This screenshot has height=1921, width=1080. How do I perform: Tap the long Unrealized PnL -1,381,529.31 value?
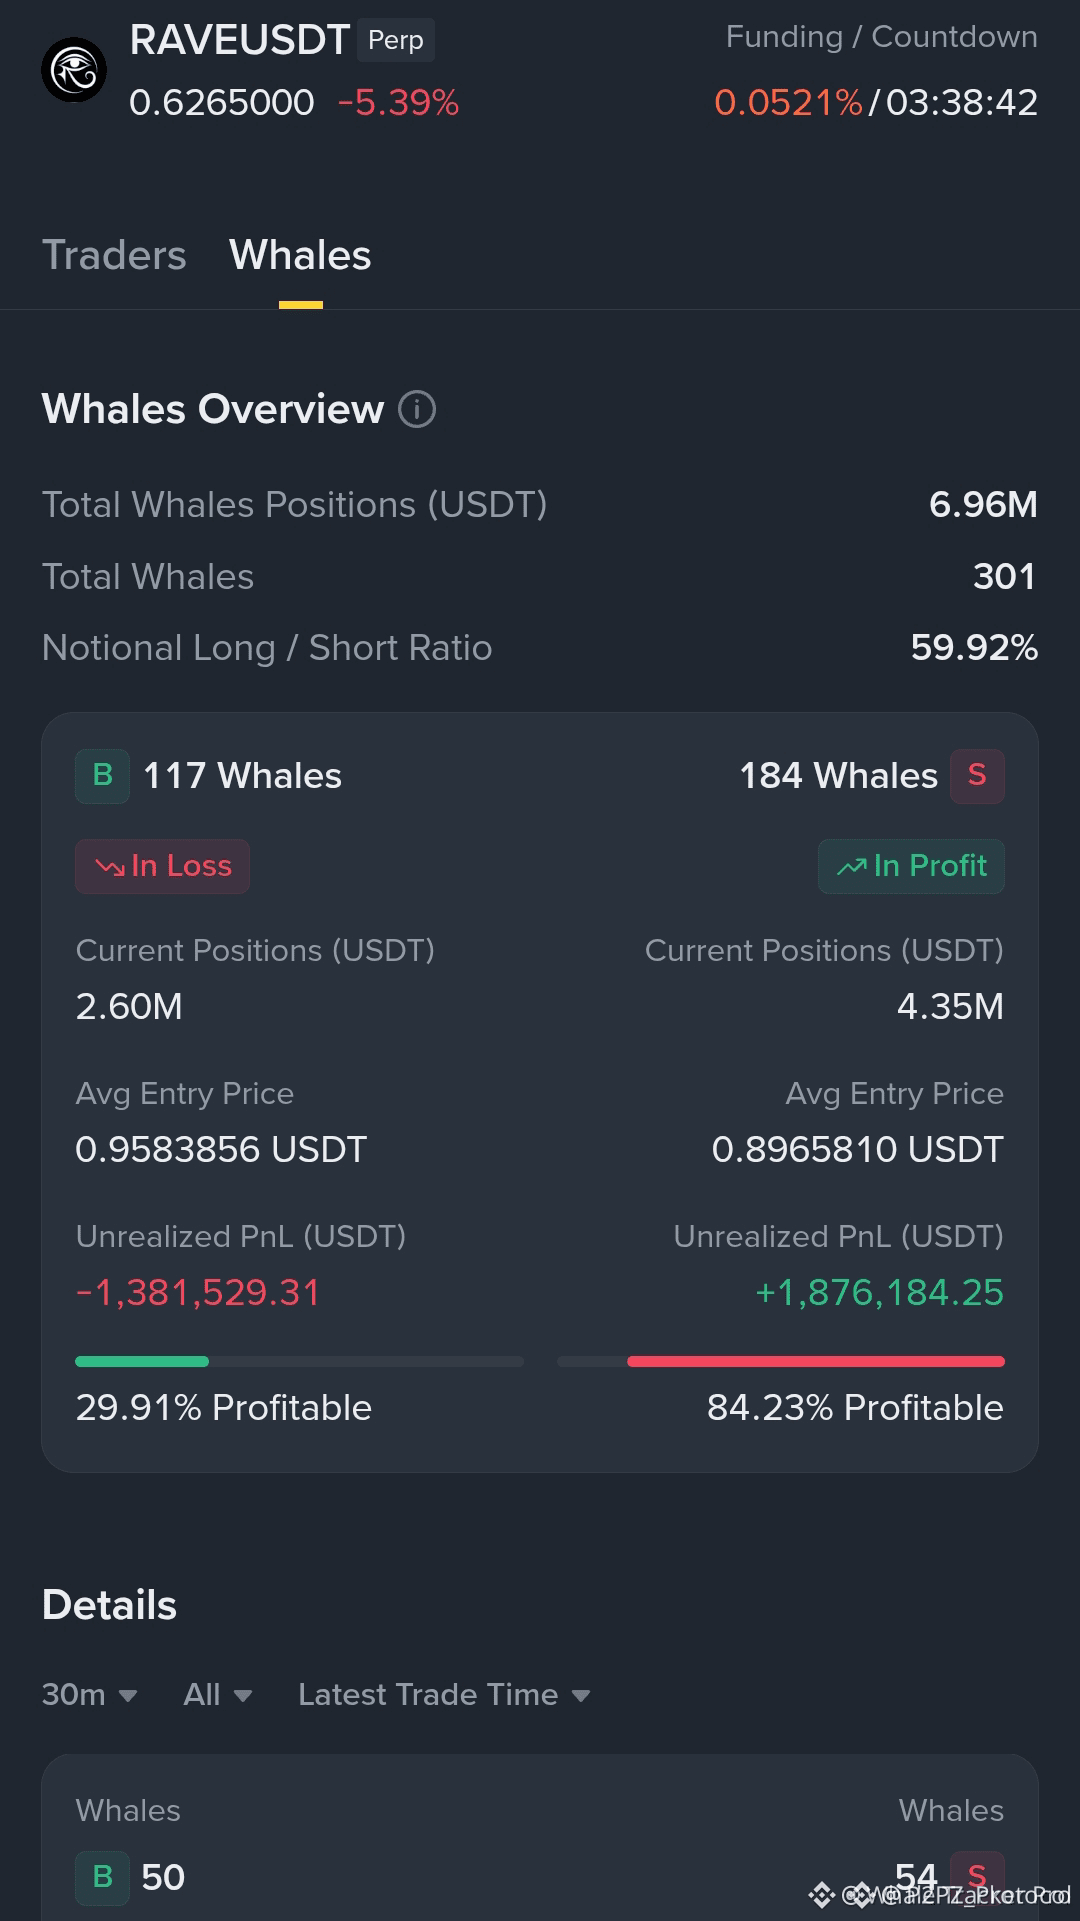point(198,1293)
